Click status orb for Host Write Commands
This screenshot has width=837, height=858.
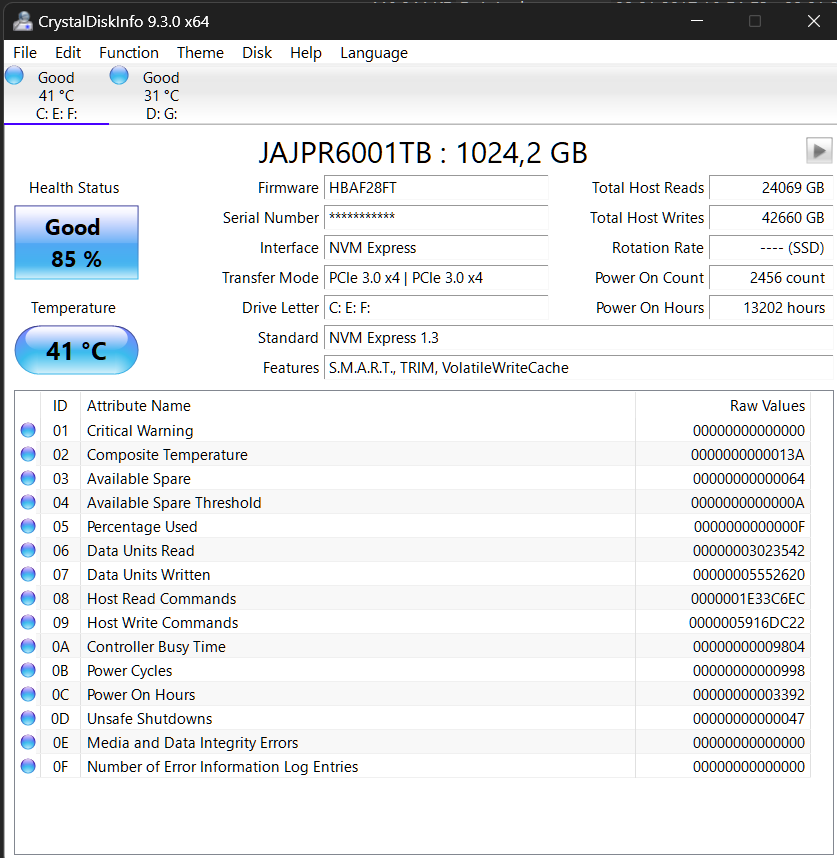(28, 623)
